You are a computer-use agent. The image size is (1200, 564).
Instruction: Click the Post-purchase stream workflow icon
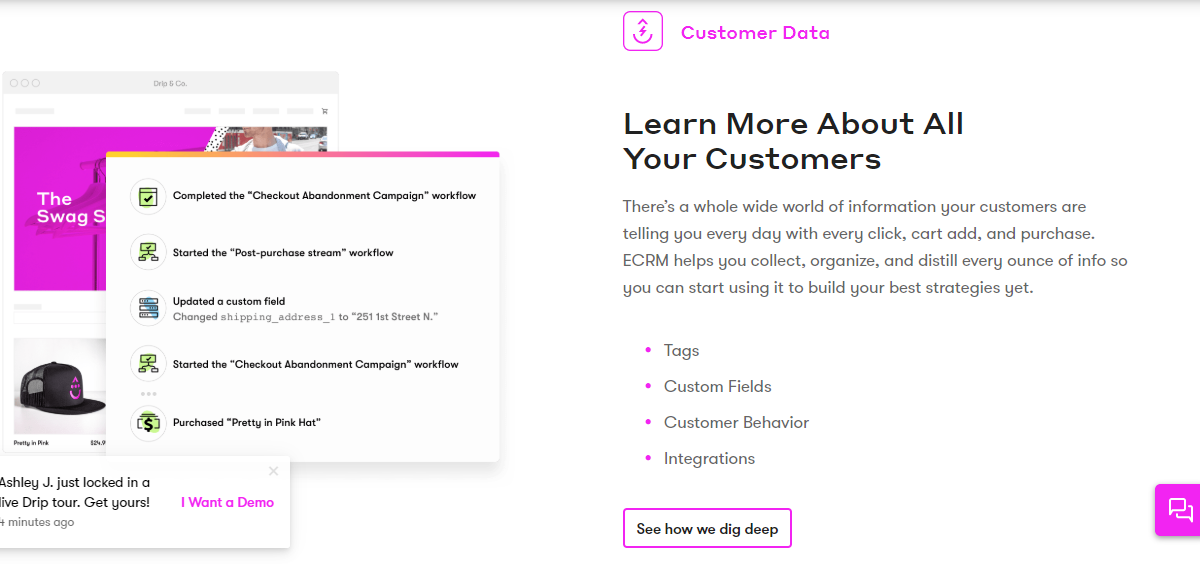(148, 252)
